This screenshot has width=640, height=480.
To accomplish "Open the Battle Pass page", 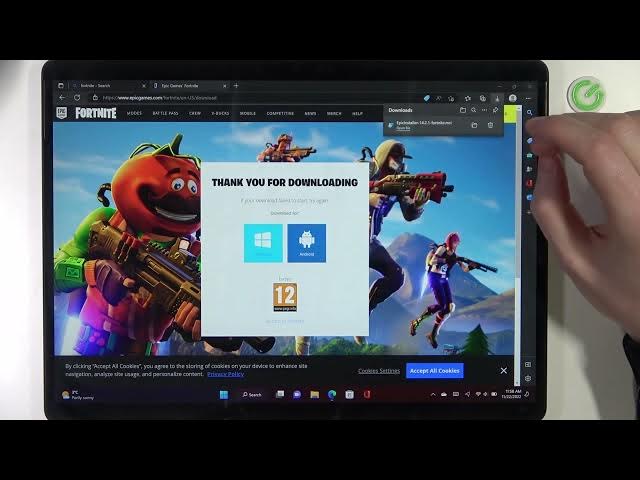I will click(x=165, y=113).
